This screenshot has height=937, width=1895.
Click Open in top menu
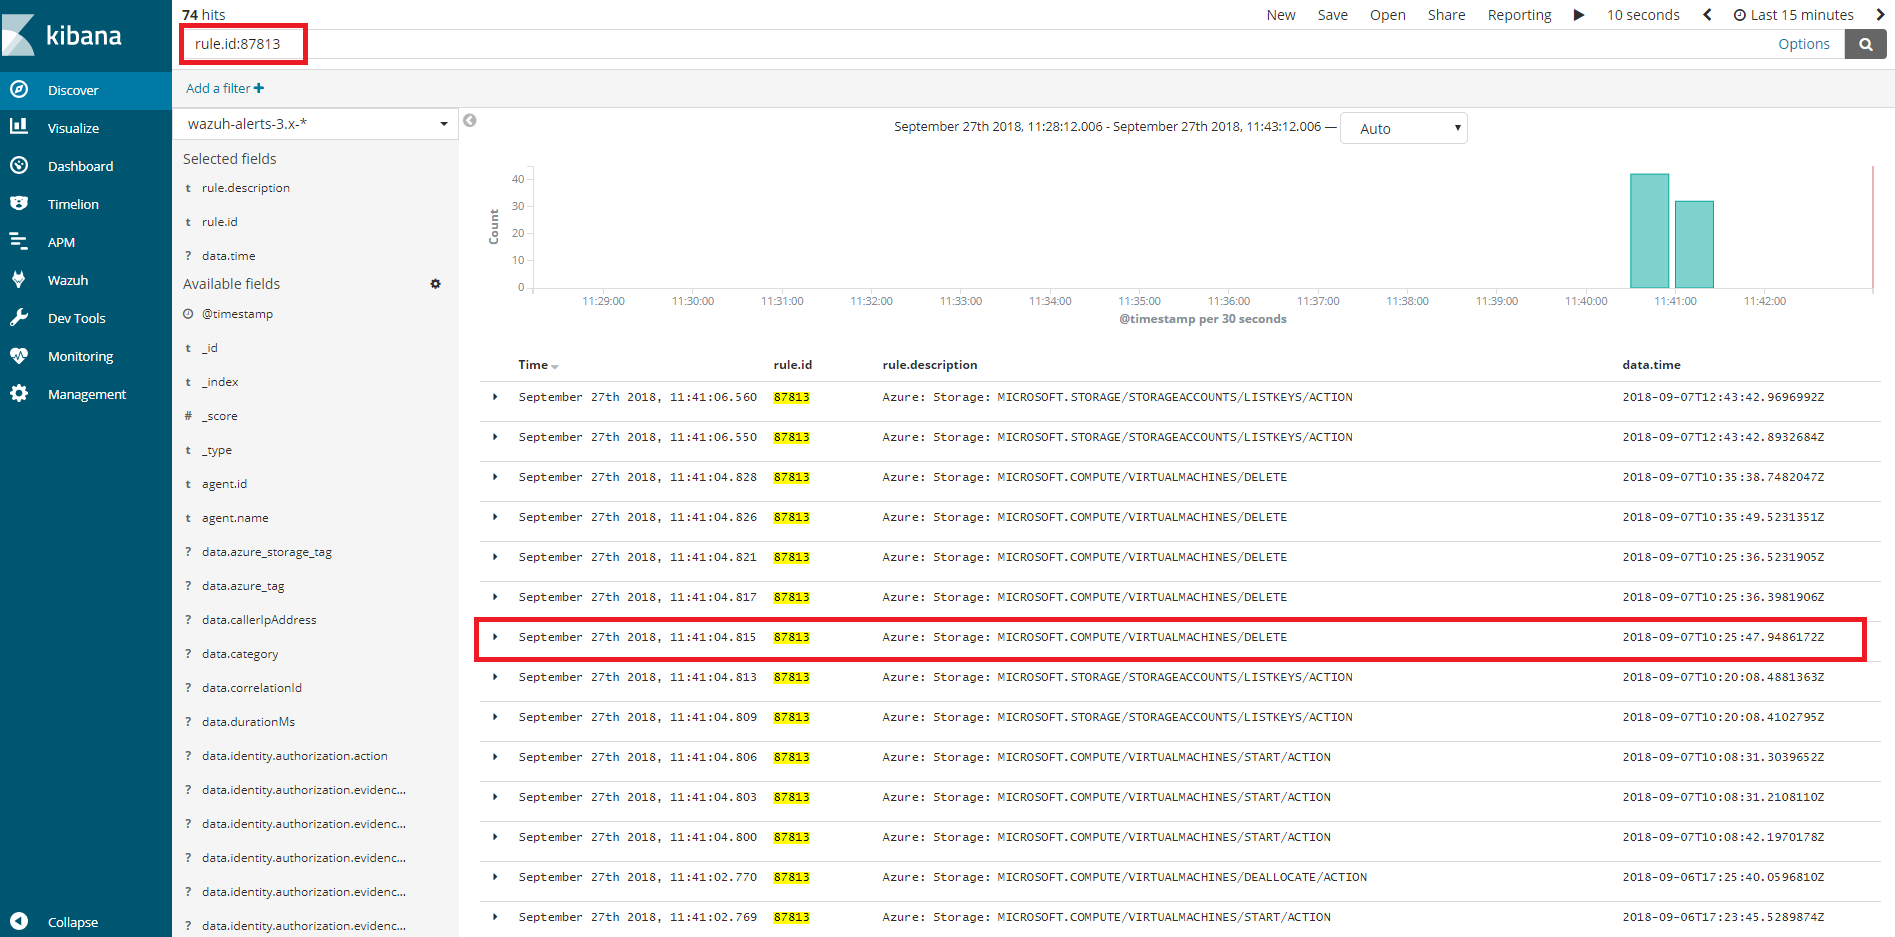1388,15
